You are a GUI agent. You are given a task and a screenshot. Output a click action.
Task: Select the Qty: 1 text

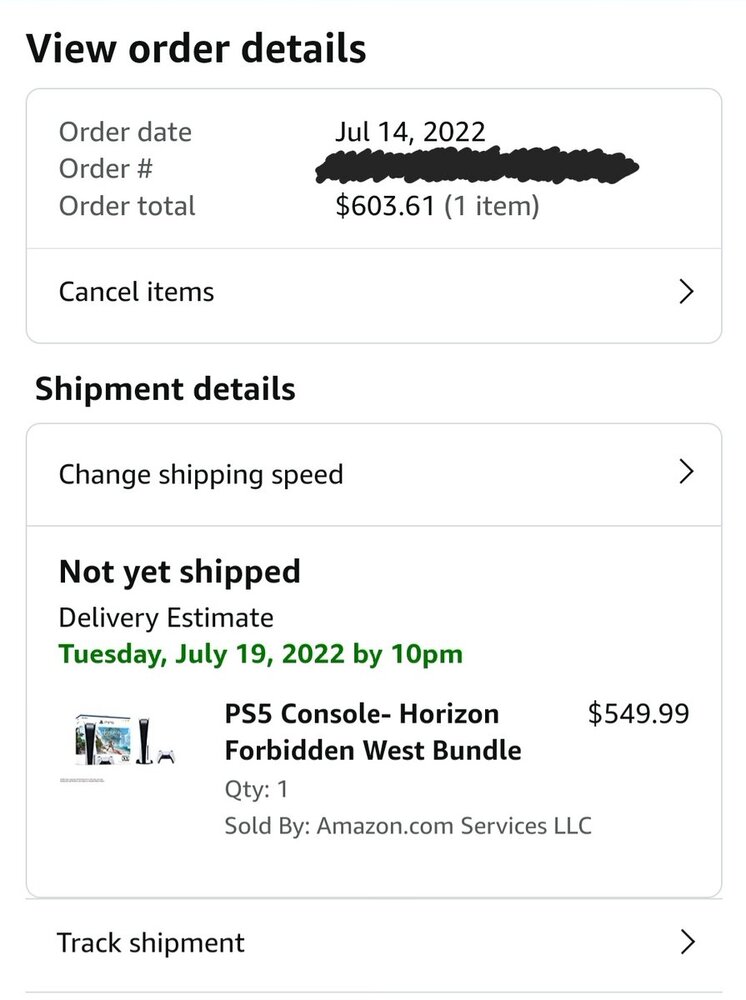(x=257, y=789)
